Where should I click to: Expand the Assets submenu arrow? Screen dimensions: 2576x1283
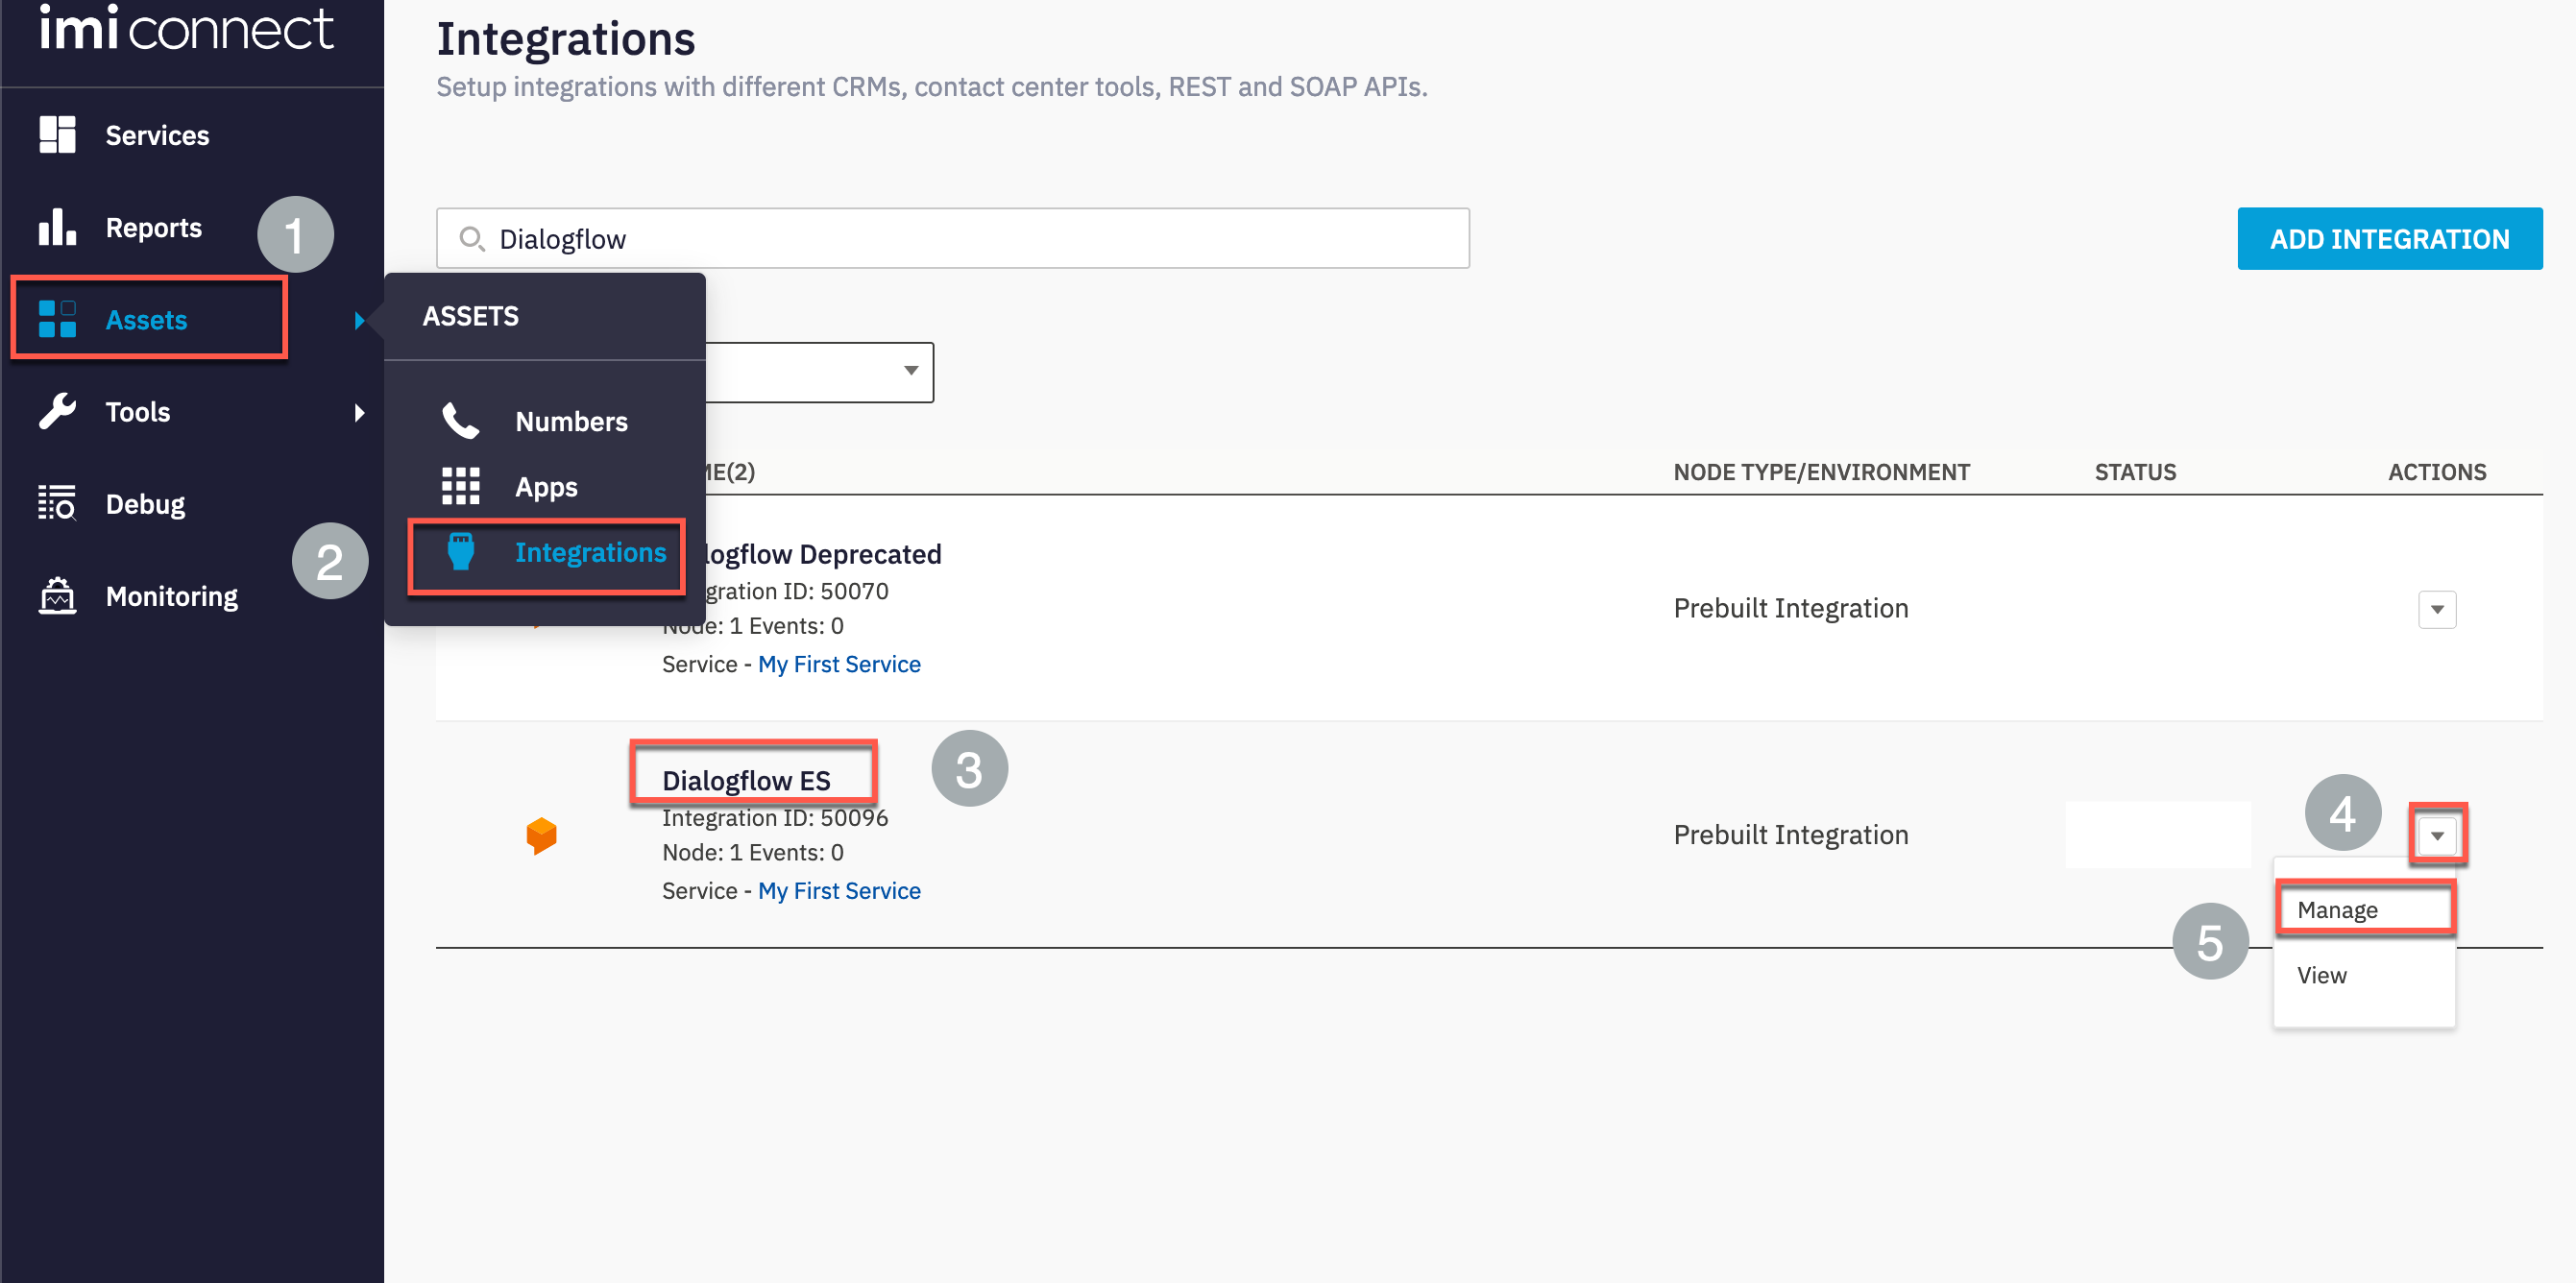tap(360, 320)
